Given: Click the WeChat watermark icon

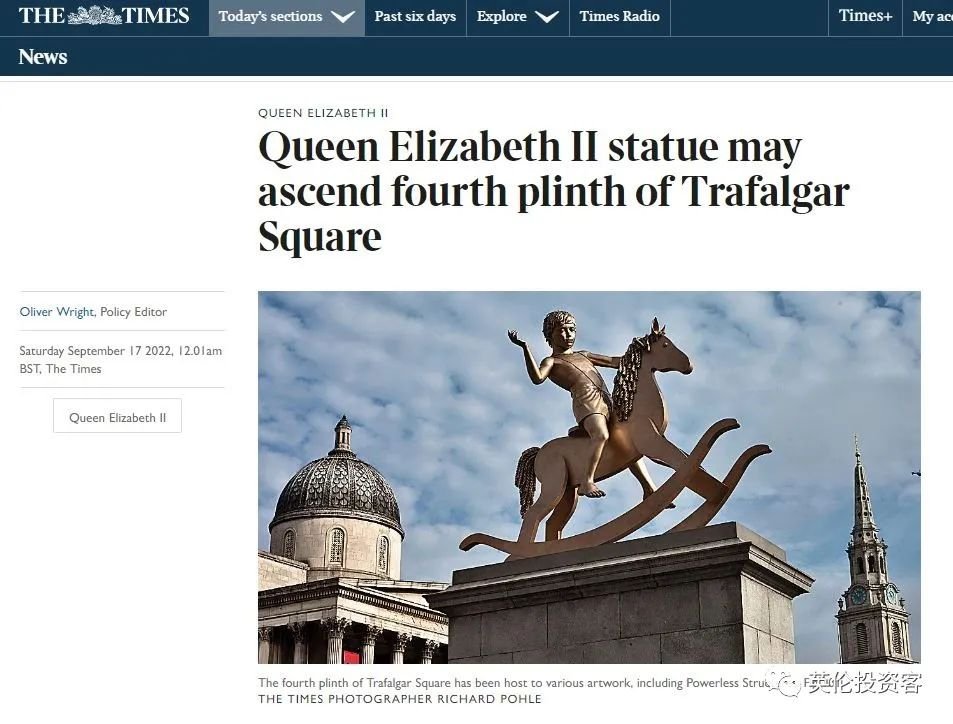Looking at the screenshot, I should 786,683.
